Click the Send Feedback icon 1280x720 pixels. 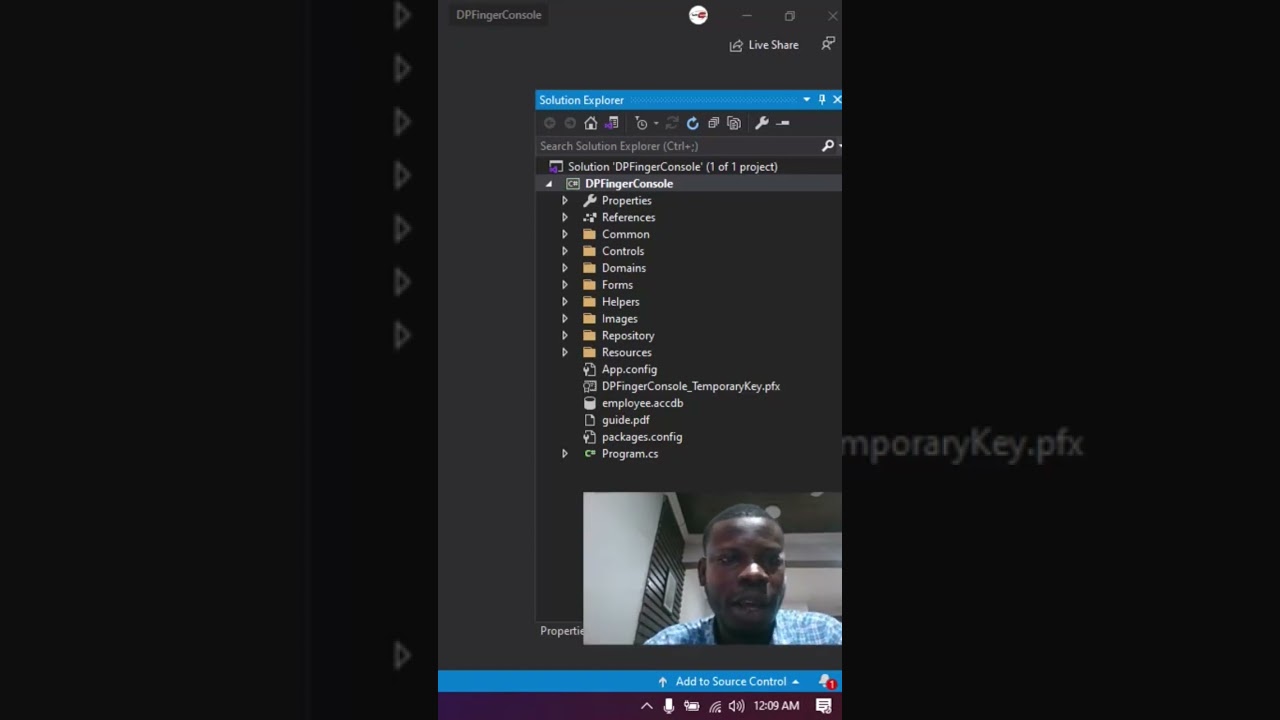click(x=828, y=44)
